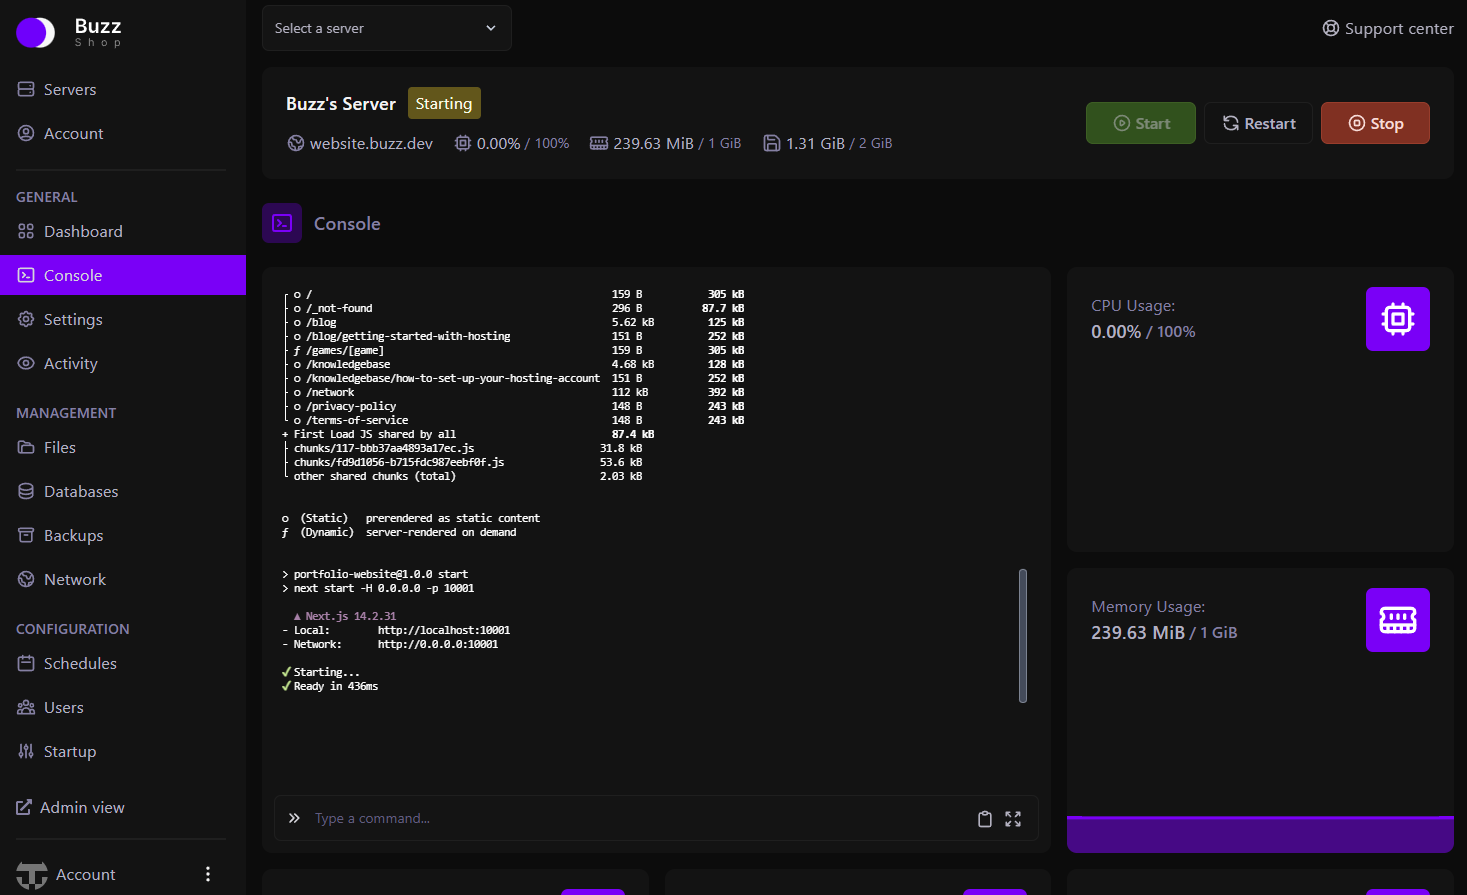Screen dimensions: 1467x895
Task: Click the purple memory usage progress bar
Action: [1260, 834]
